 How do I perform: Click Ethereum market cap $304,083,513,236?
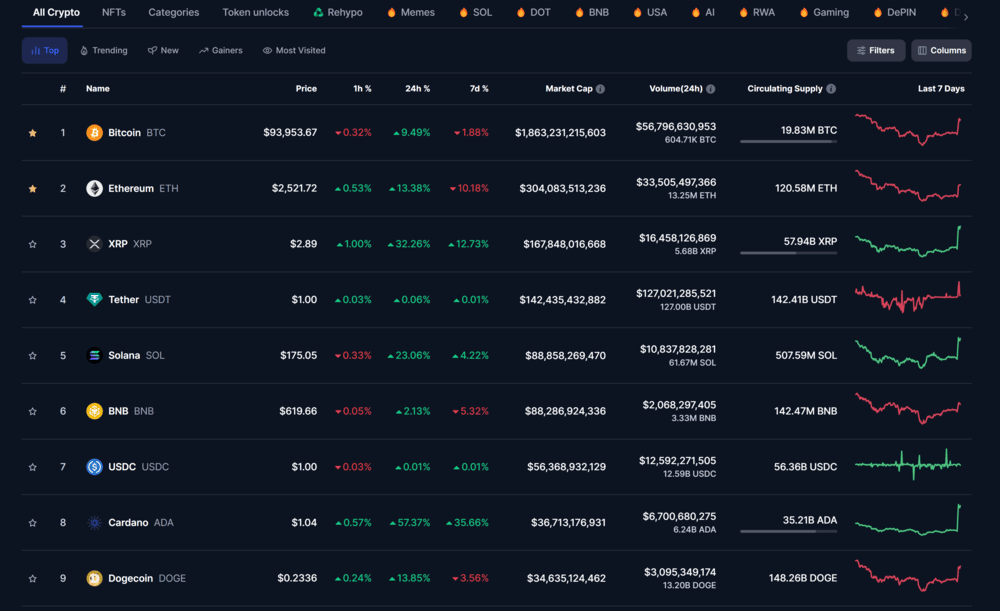tap(562, 188)
